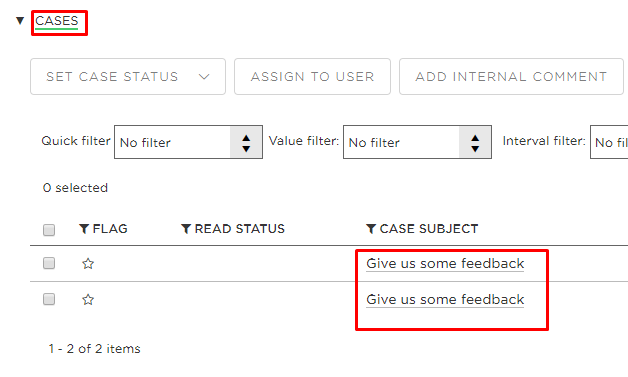Open the first Give us some feedback case
The width and height of the screenshot is (628, 377).
(445, 264)
